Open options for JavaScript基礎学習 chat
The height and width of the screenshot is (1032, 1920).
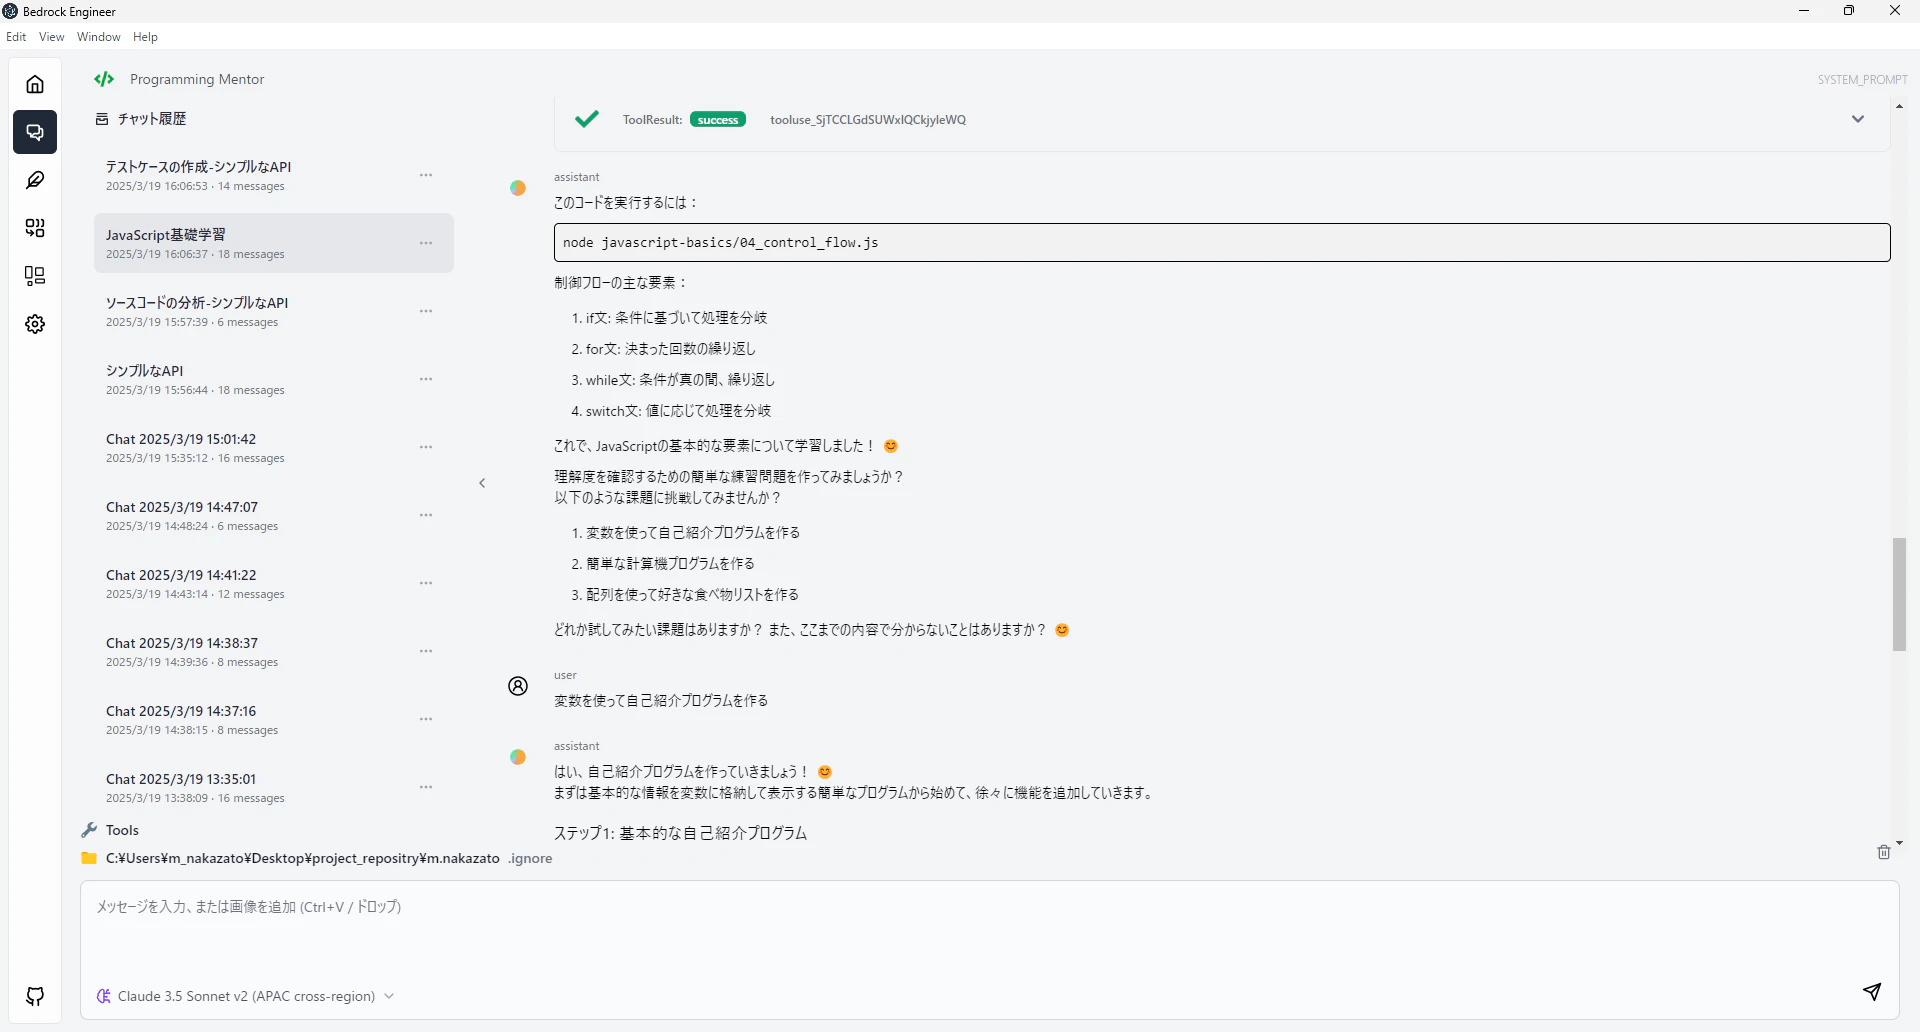tap(426, 243)
